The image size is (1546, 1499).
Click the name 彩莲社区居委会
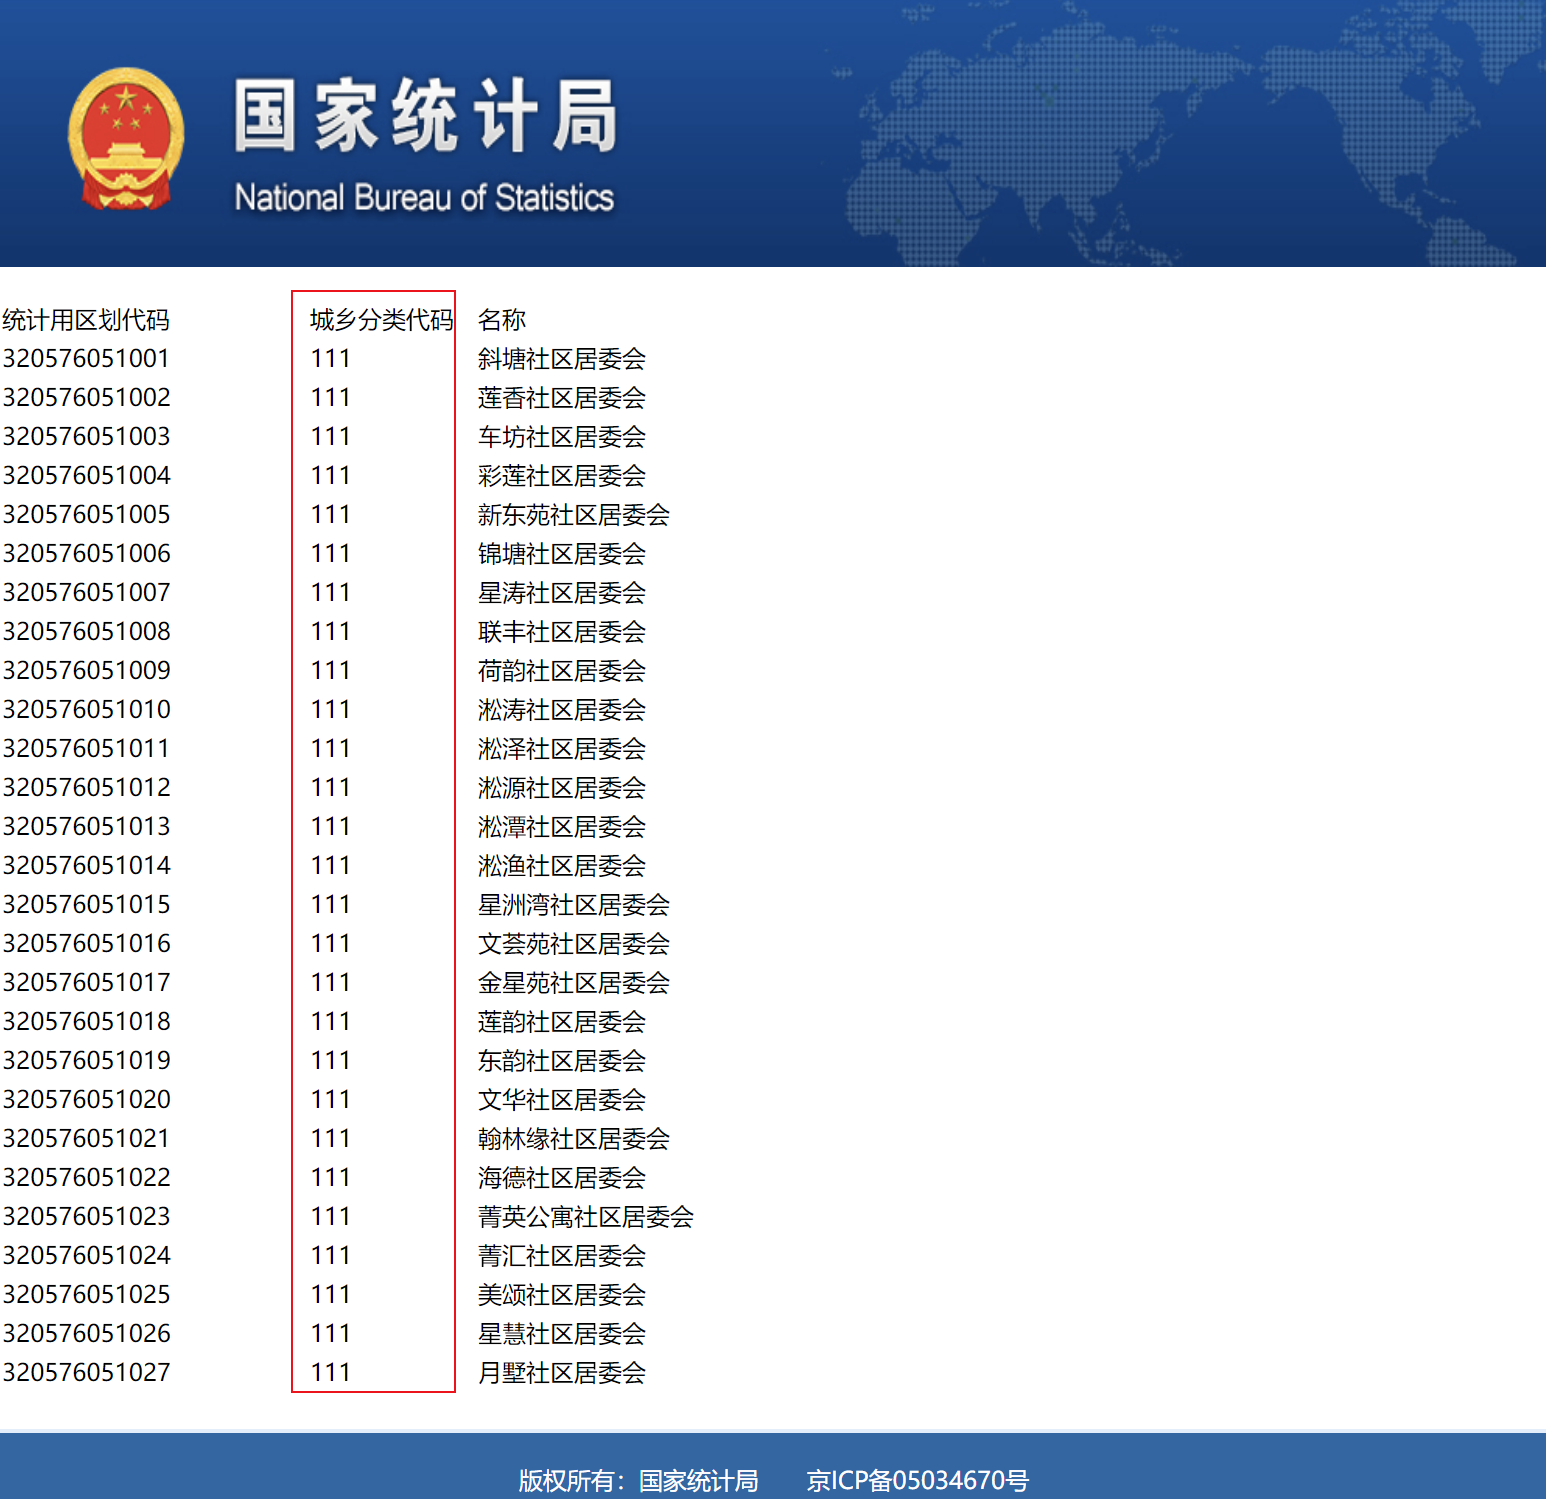click(562, 476)
